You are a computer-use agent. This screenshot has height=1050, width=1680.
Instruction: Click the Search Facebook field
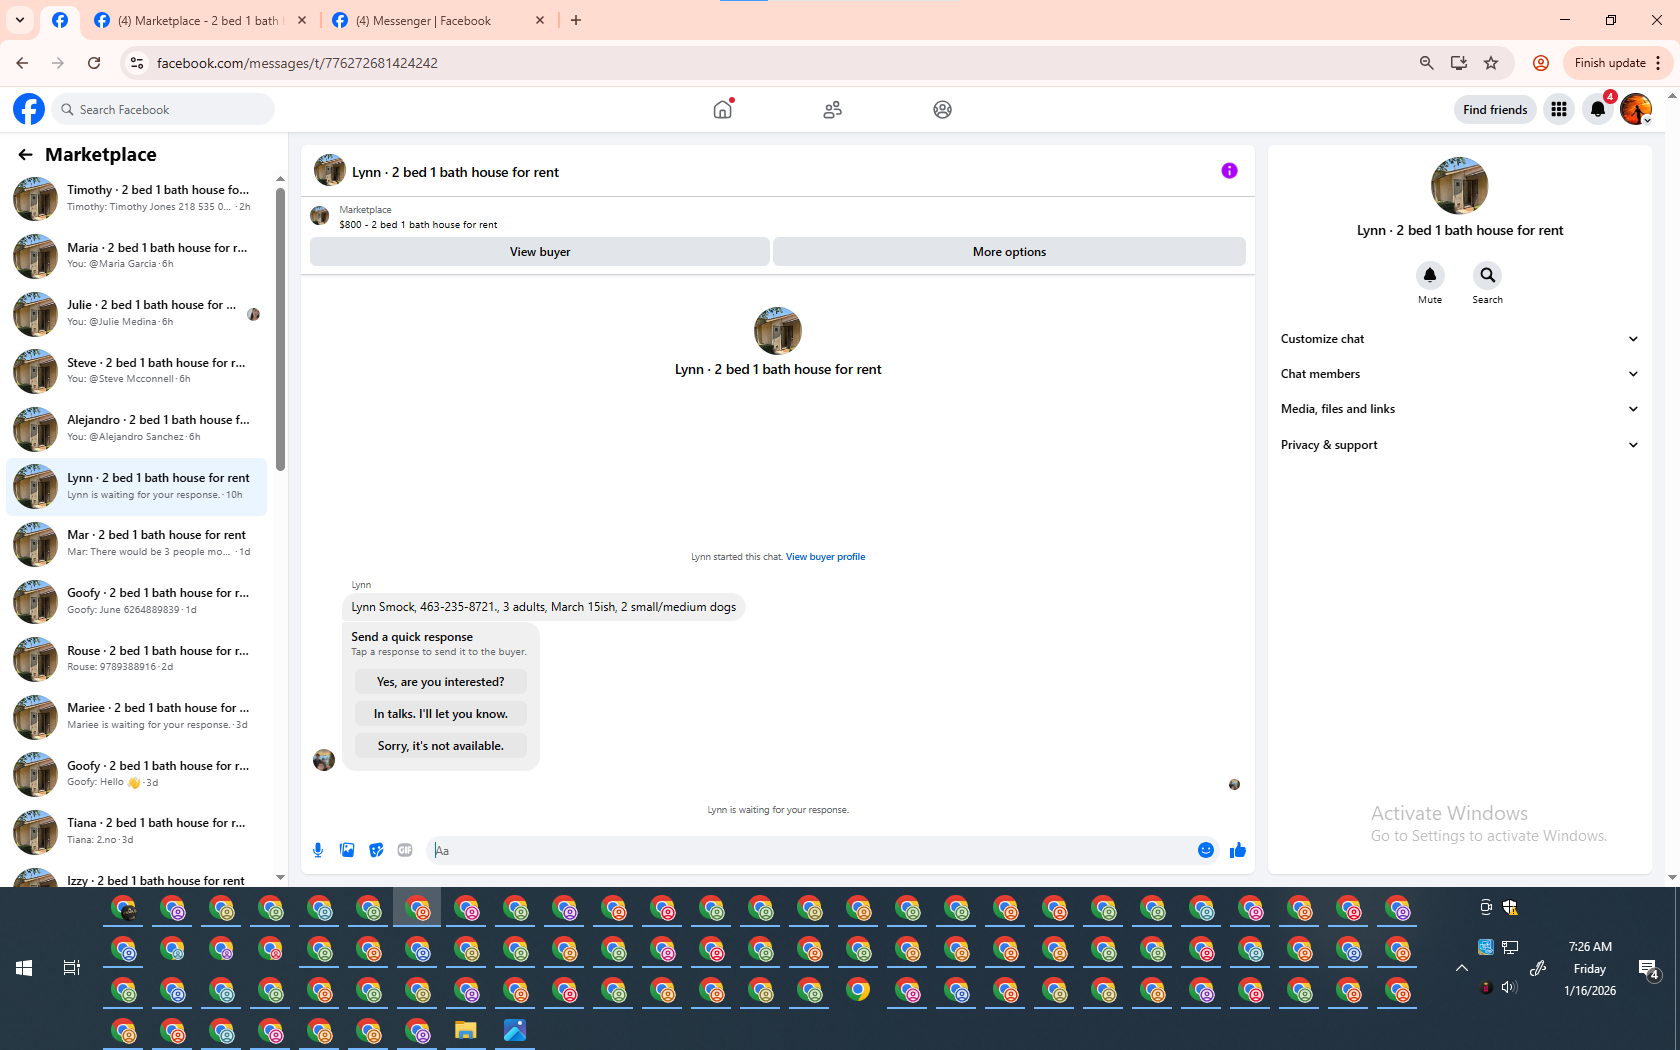[x=163, y=109]
